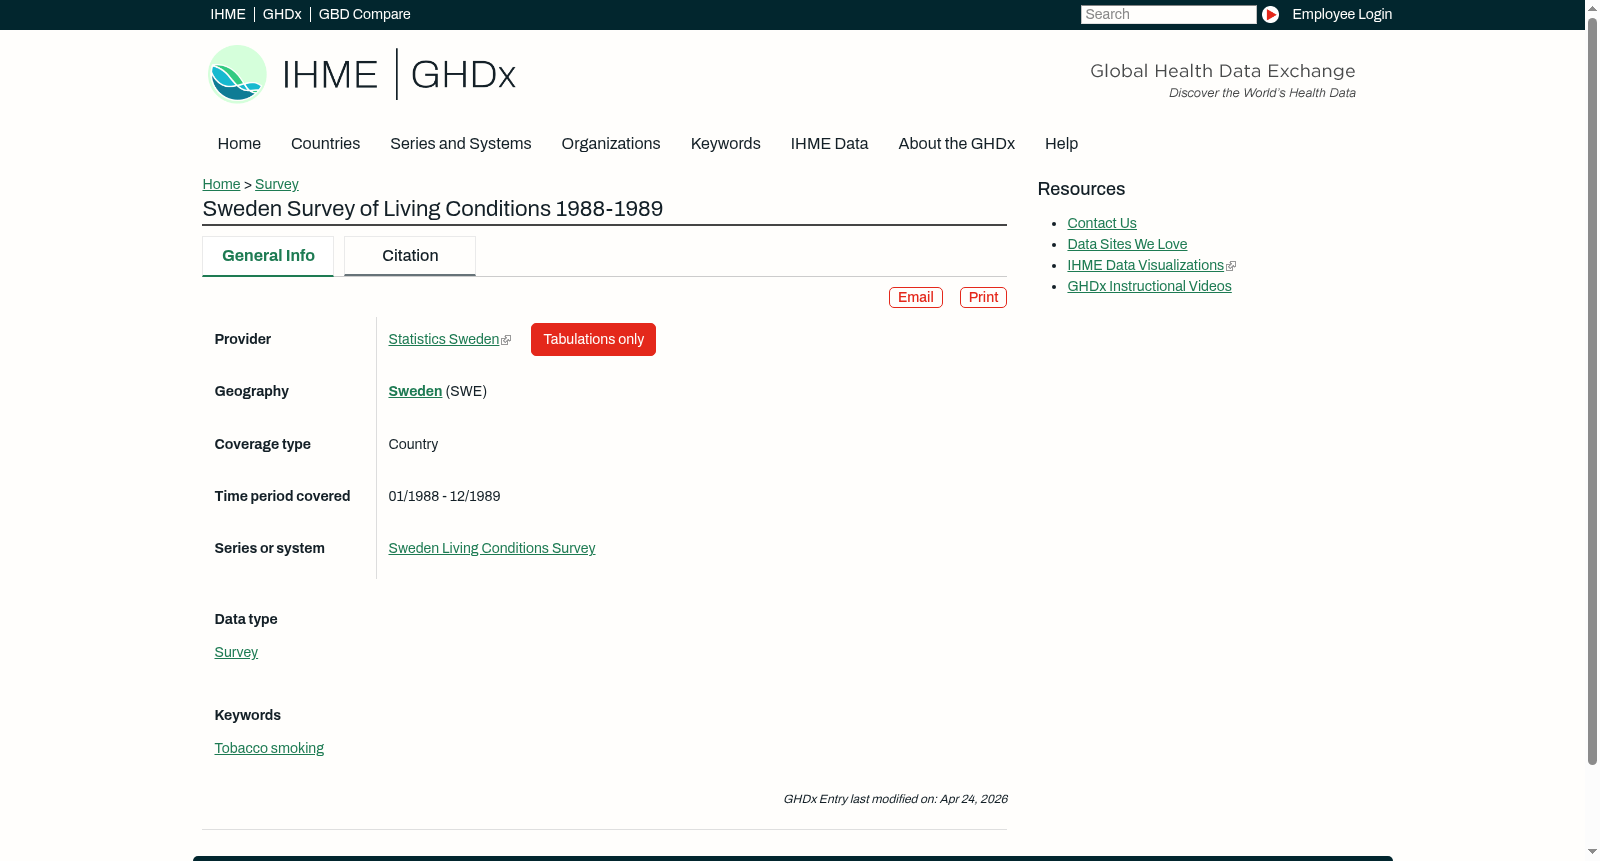Click the Tobacco smoking keyword link

coord(269,749)
